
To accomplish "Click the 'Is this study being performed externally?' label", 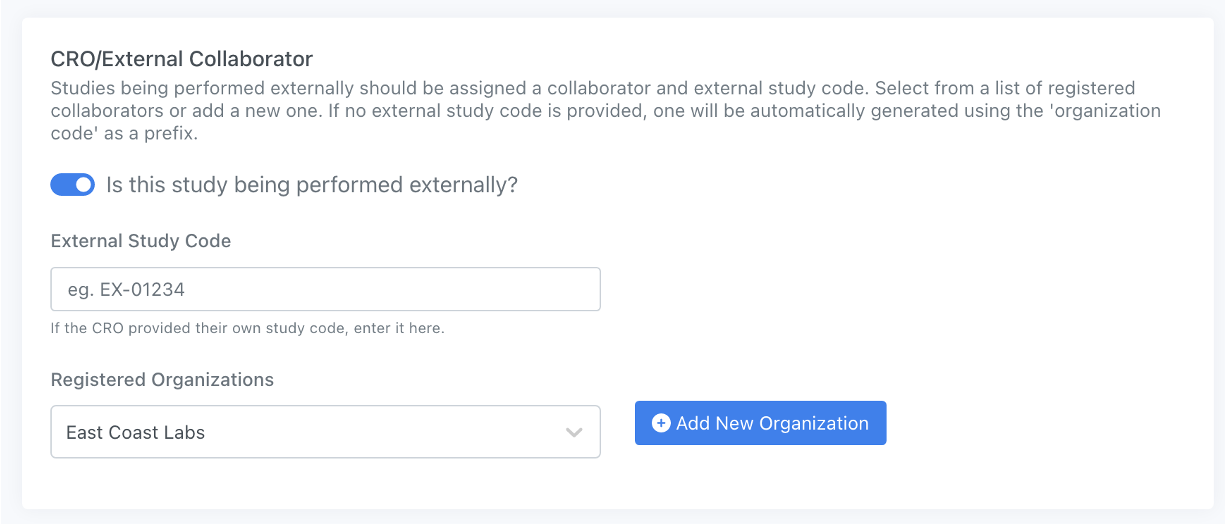I will pyautogui.click(x=311, y=185).
